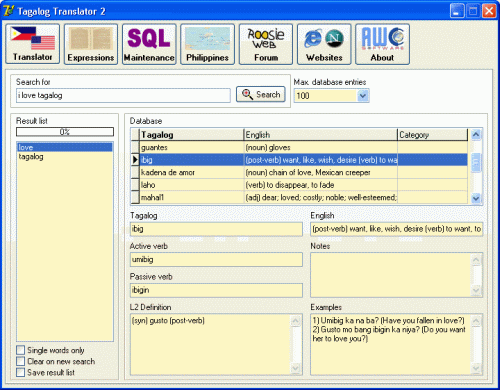Enable Single words only checkbox
Image resolution: width=500 pixels, height=390 pixels.
pos(21,350)
